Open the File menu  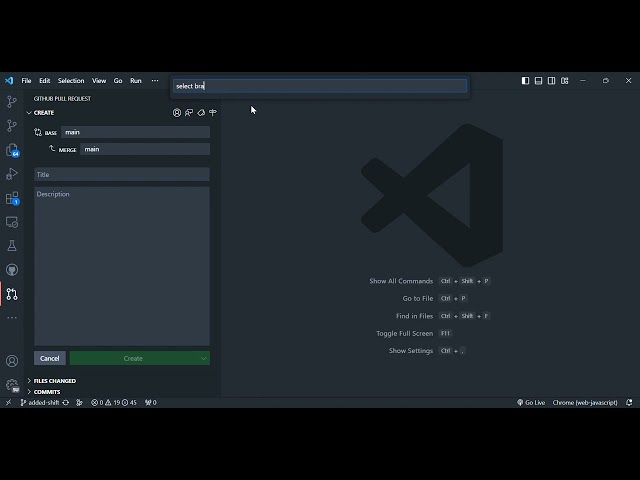coord(26,81)
